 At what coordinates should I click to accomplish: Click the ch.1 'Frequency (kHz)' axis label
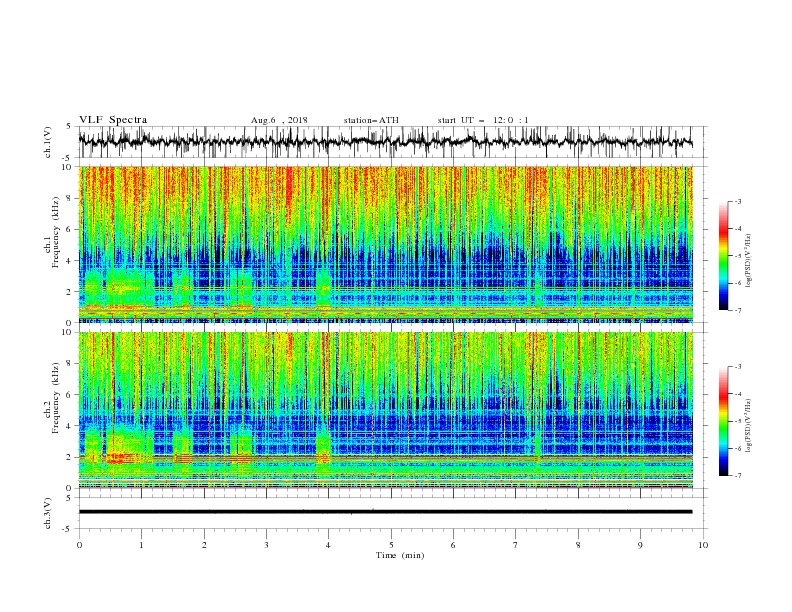point(56,232)
